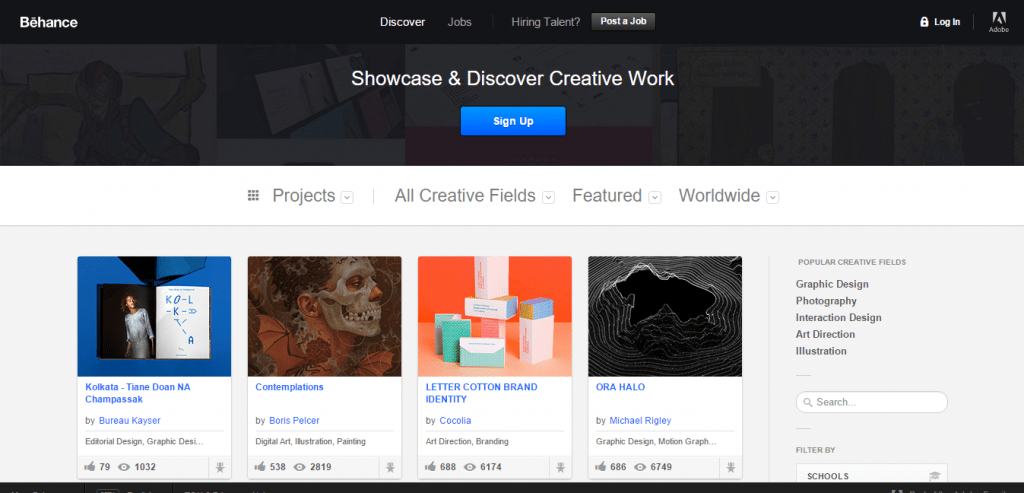
Task: Open the Contemplations project title
Action: 289,387
